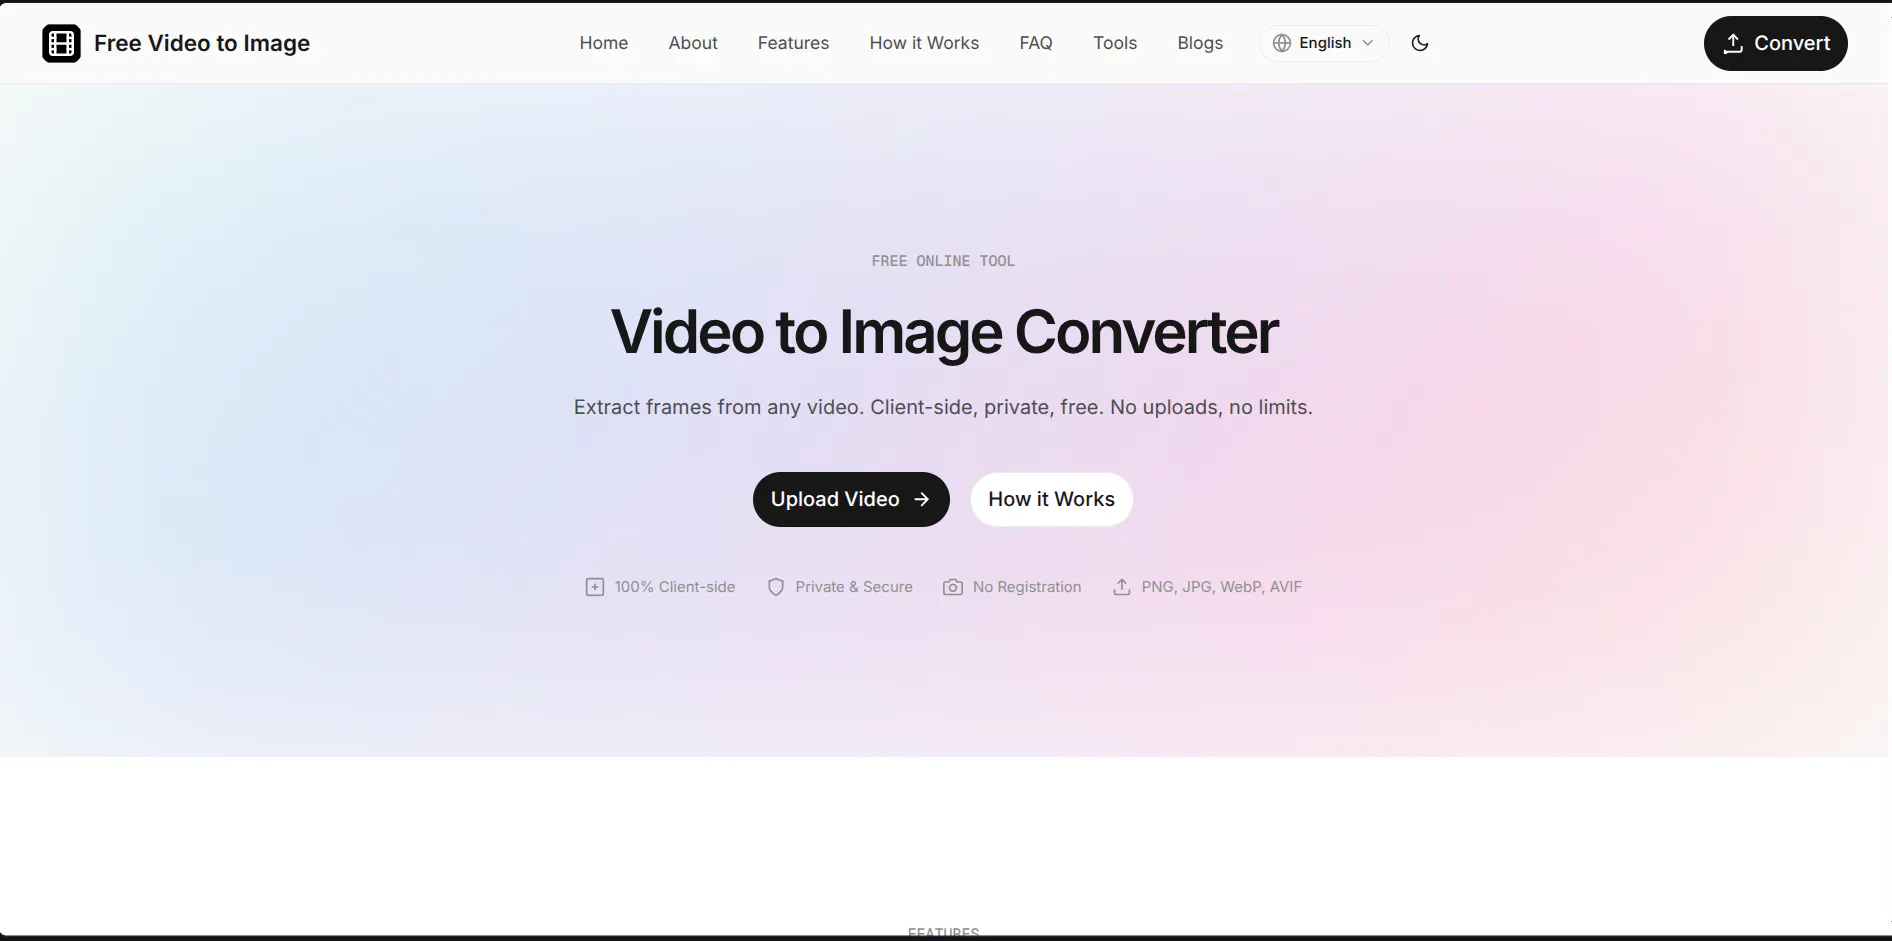Open the Tools nav item

(x=1115, y=43)
